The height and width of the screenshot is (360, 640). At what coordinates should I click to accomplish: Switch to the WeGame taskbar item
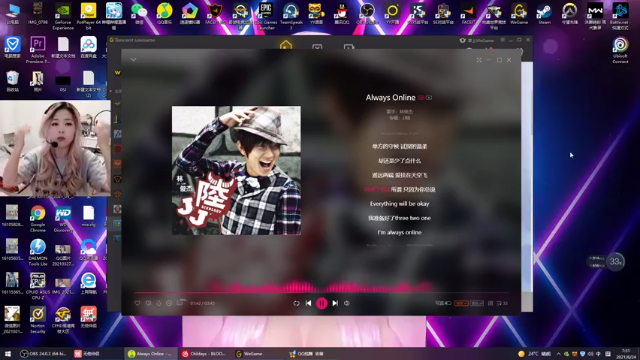coord(250,353)
